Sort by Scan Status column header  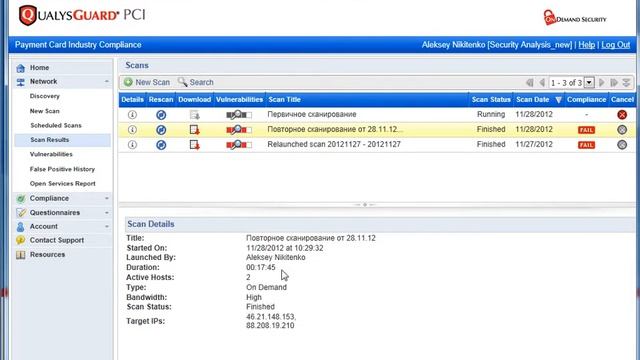[x=491, y=100]
